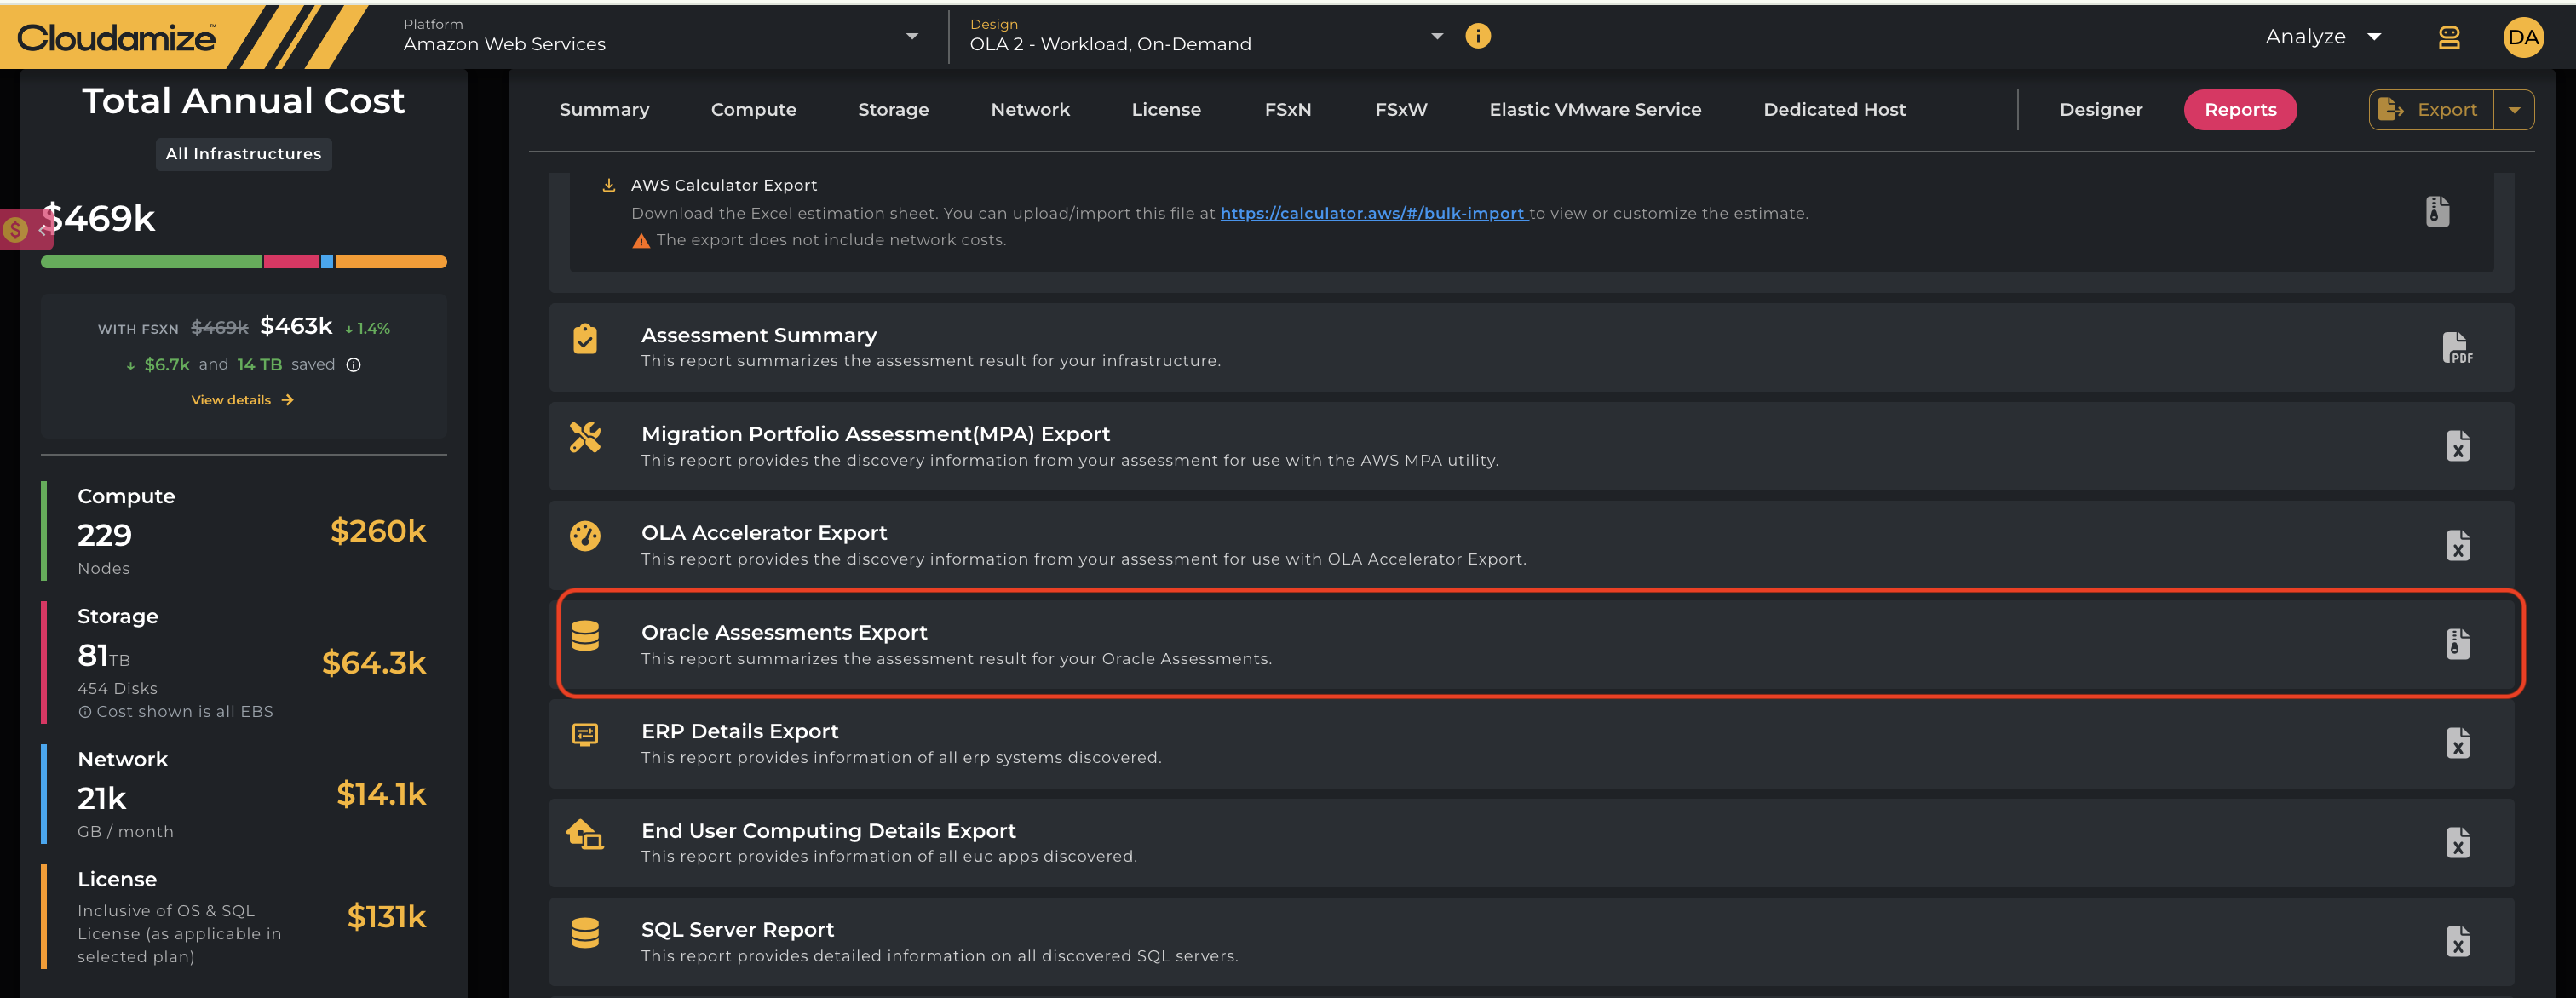Image resolution: width=2576 pixels, height=998 pixels.
Task: Open the Designer view
Action: (2100, 110)
